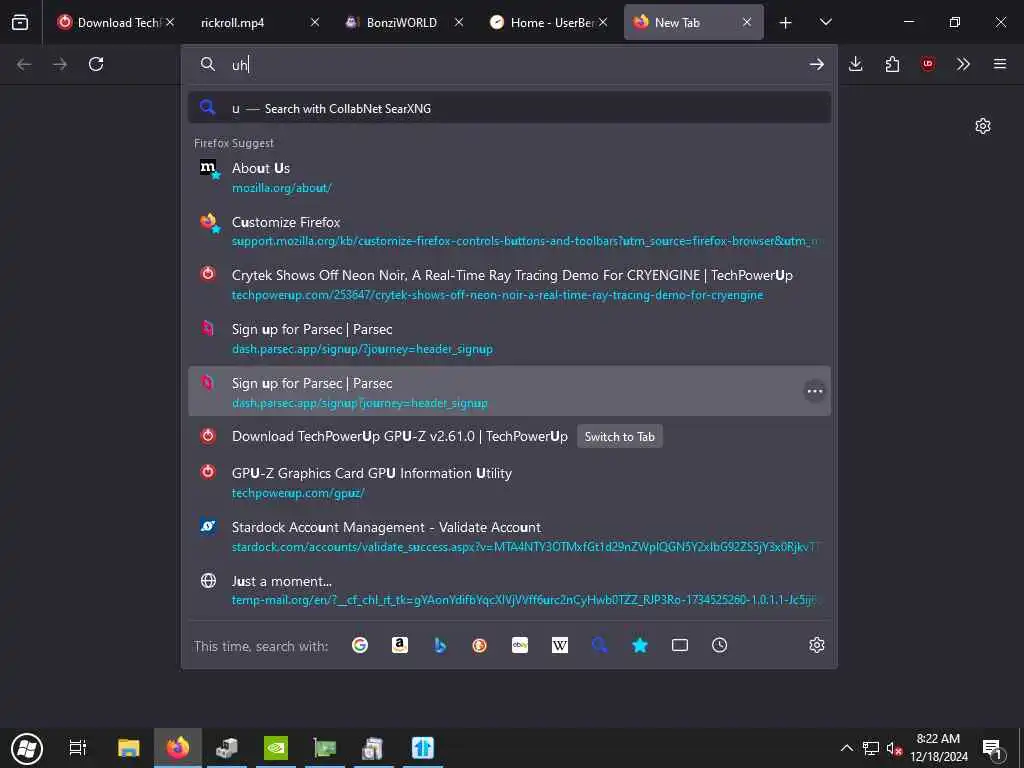
Task: Open Just a moment temp-mail suggestion
Action: [509, 590]
